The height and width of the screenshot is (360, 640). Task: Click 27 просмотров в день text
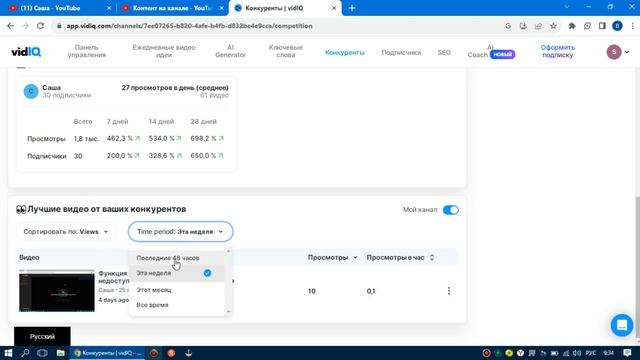point(175,88)
